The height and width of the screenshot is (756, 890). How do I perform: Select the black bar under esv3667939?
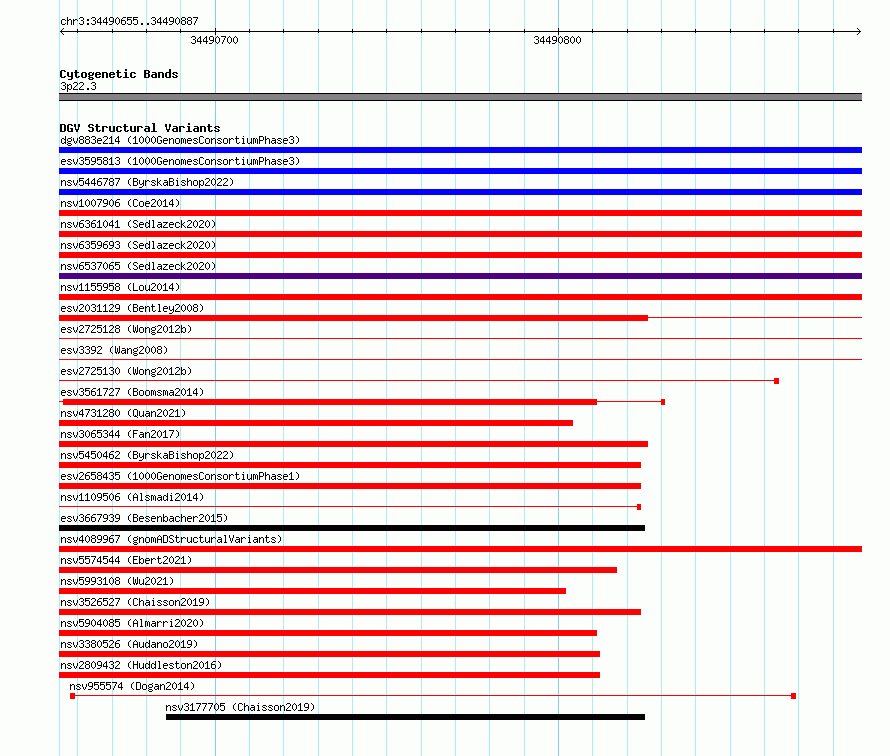(x=352, y=528)
